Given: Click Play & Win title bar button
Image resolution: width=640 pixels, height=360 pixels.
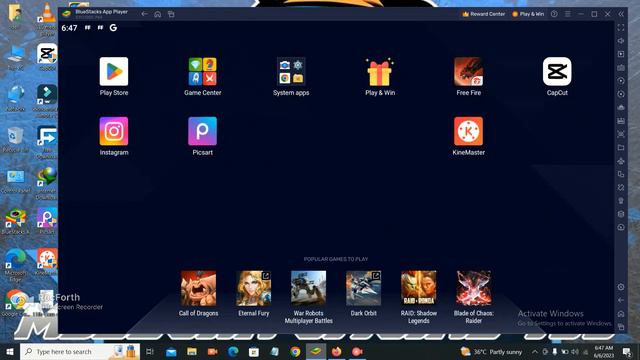Looking at the screenshot, I should pos(528,14).
